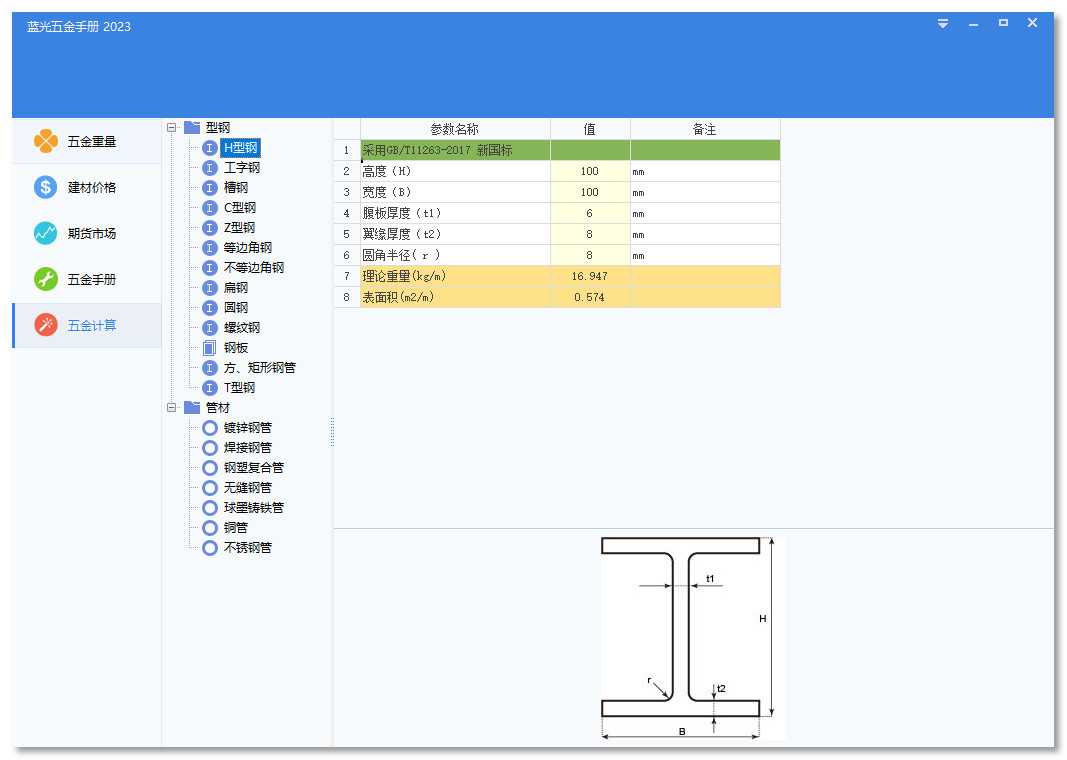The width and height of the screenshot is (1067, 760).
Task: Select the 无缝钢管 label
Action: coord(248,488)
